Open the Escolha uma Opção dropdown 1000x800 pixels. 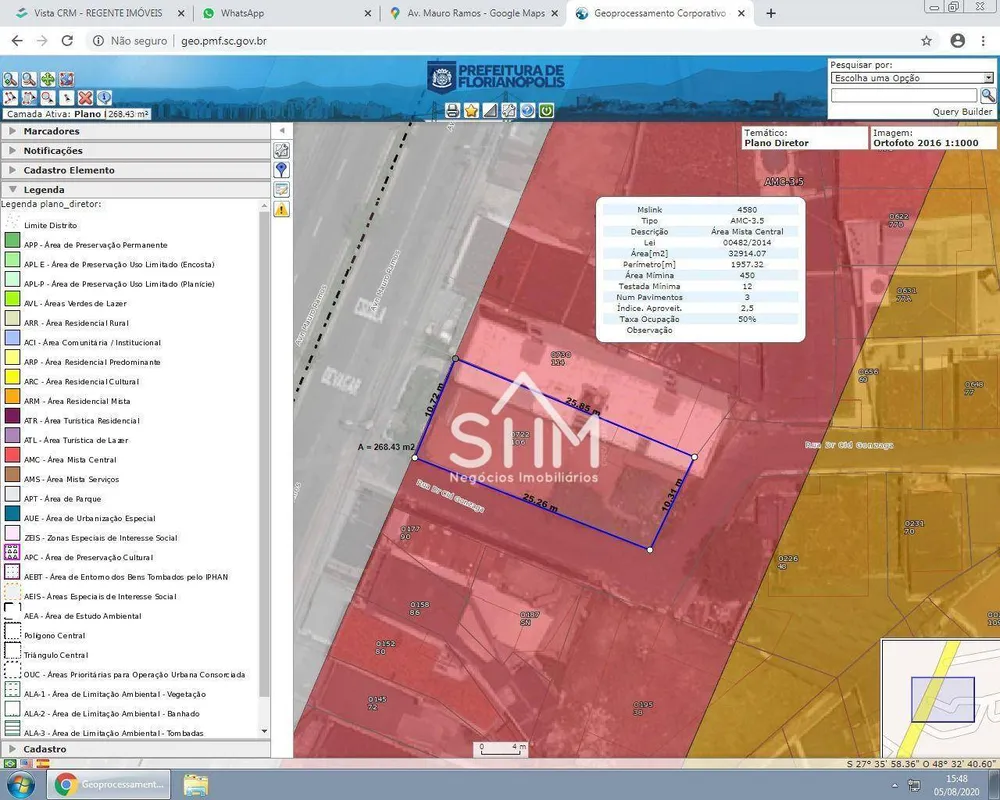click(911, 78)
